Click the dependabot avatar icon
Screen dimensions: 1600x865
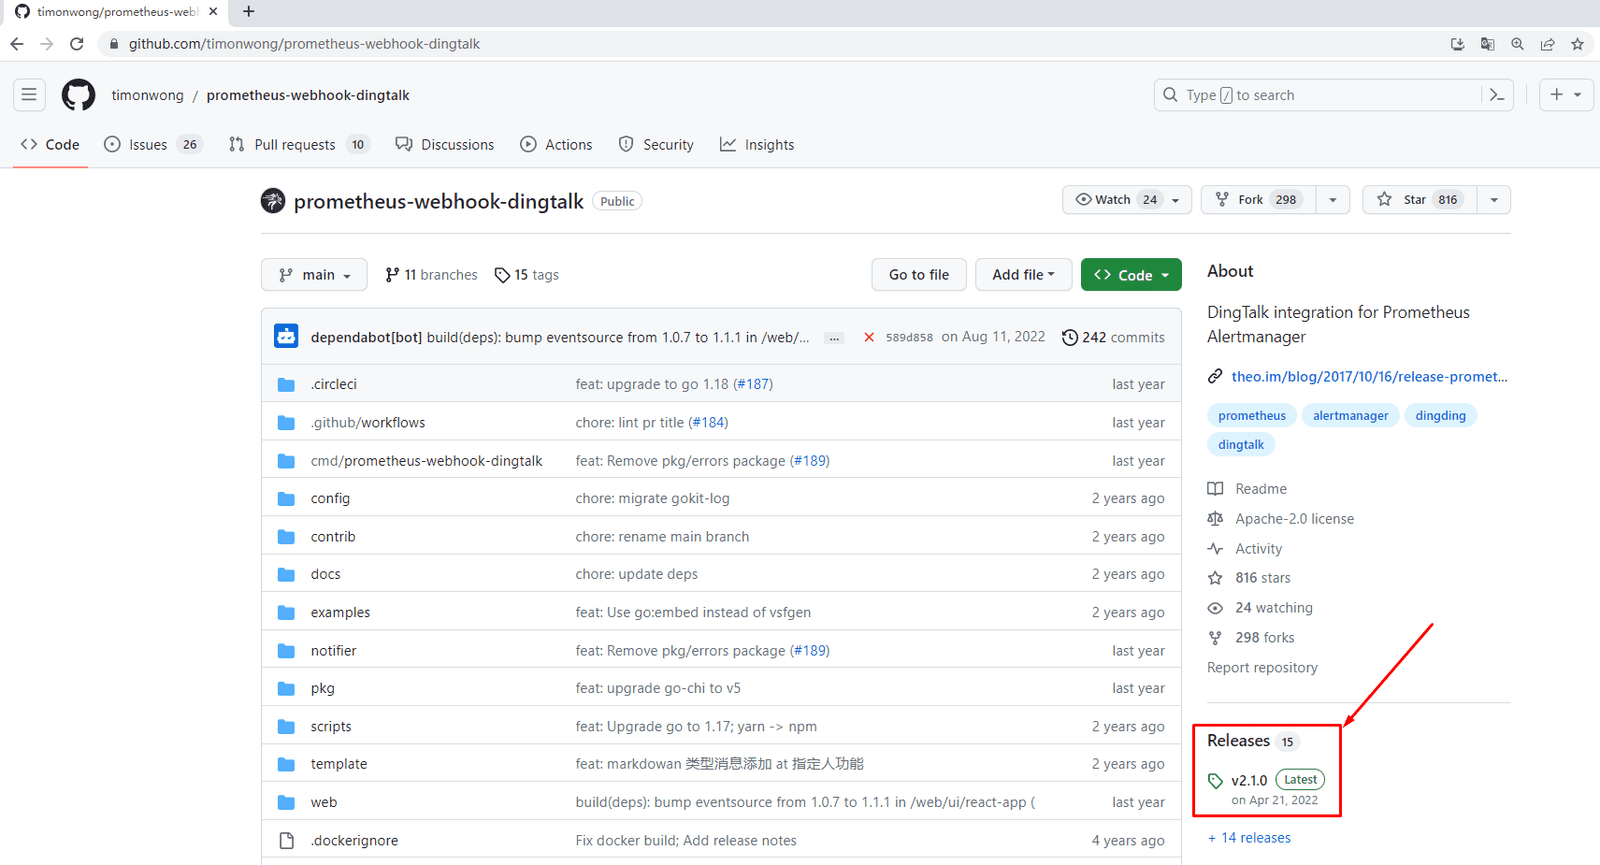tap(286, 337)
